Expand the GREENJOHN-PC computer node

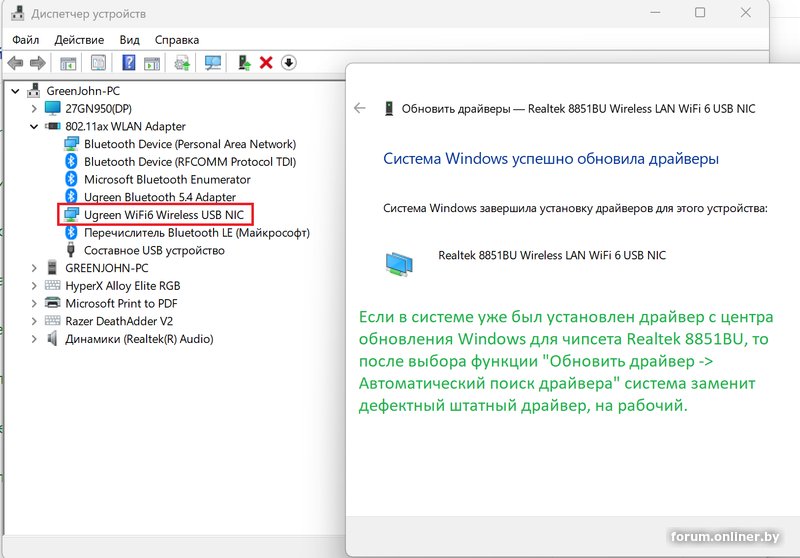click(34, 268)
